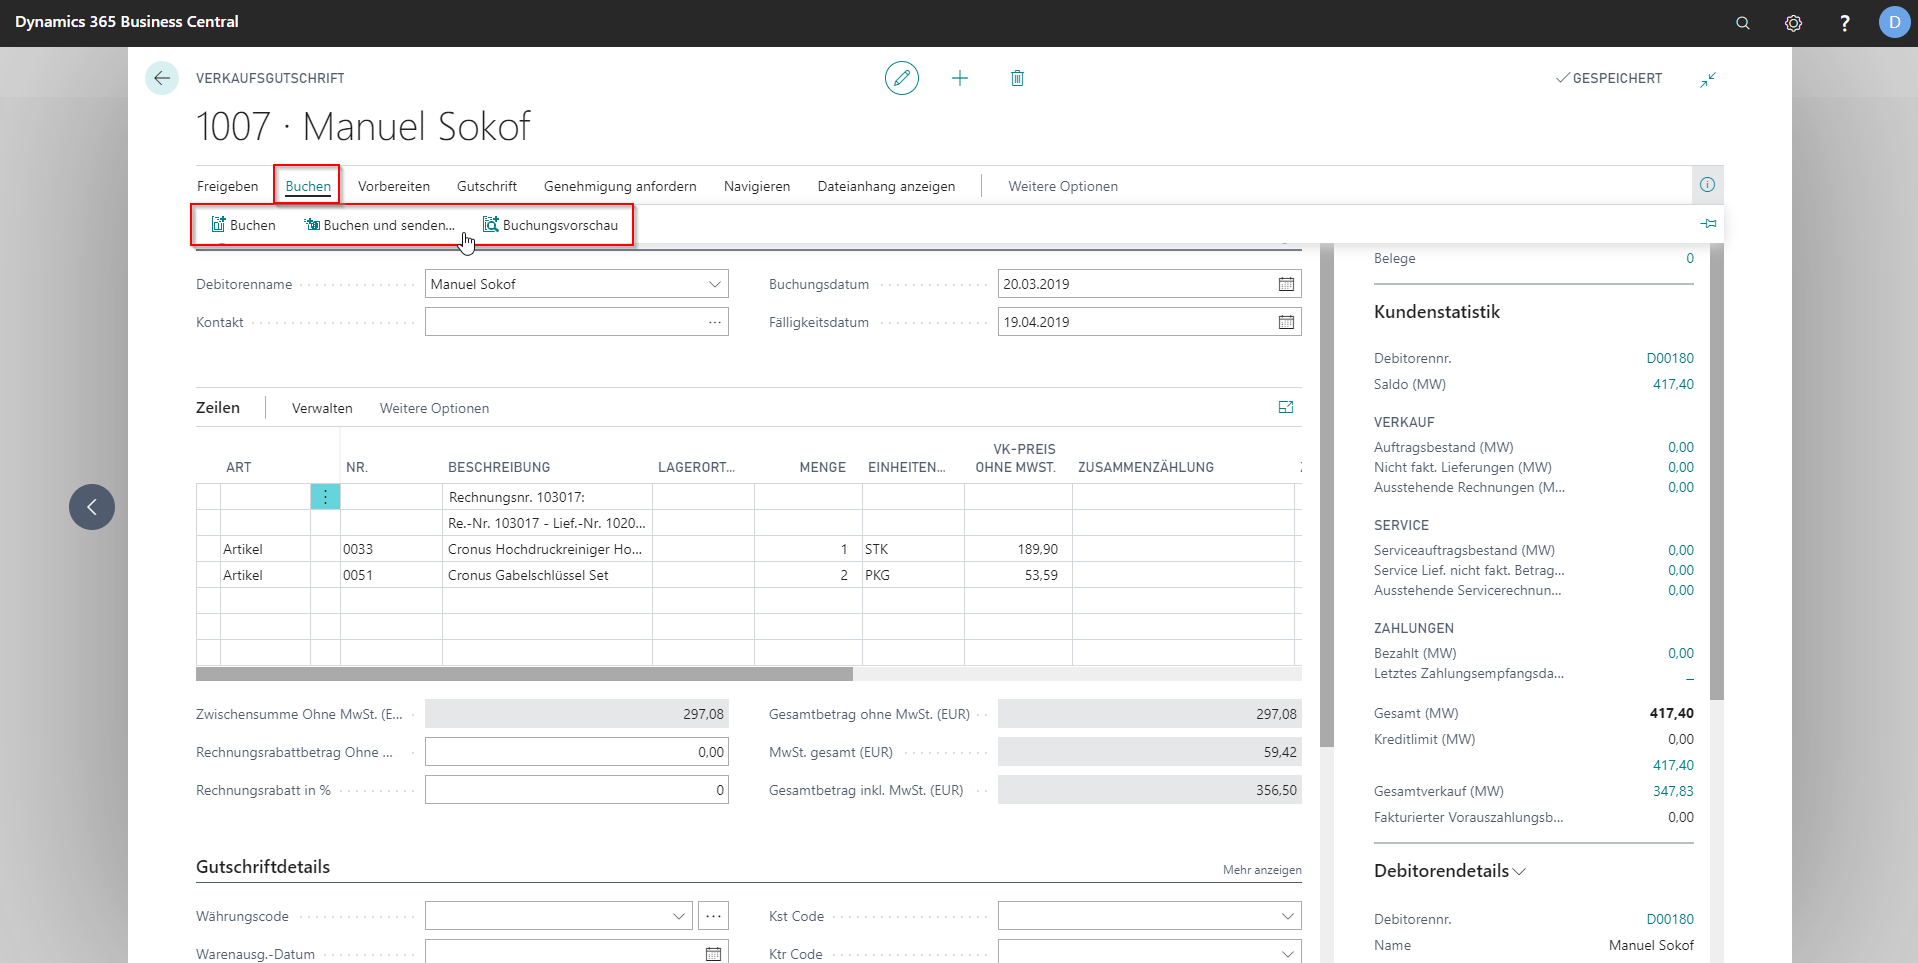Screen dimensions: 1918x963
Task: Click the MENGE column header
Action: pyautogui.click(x=822, y=467)
